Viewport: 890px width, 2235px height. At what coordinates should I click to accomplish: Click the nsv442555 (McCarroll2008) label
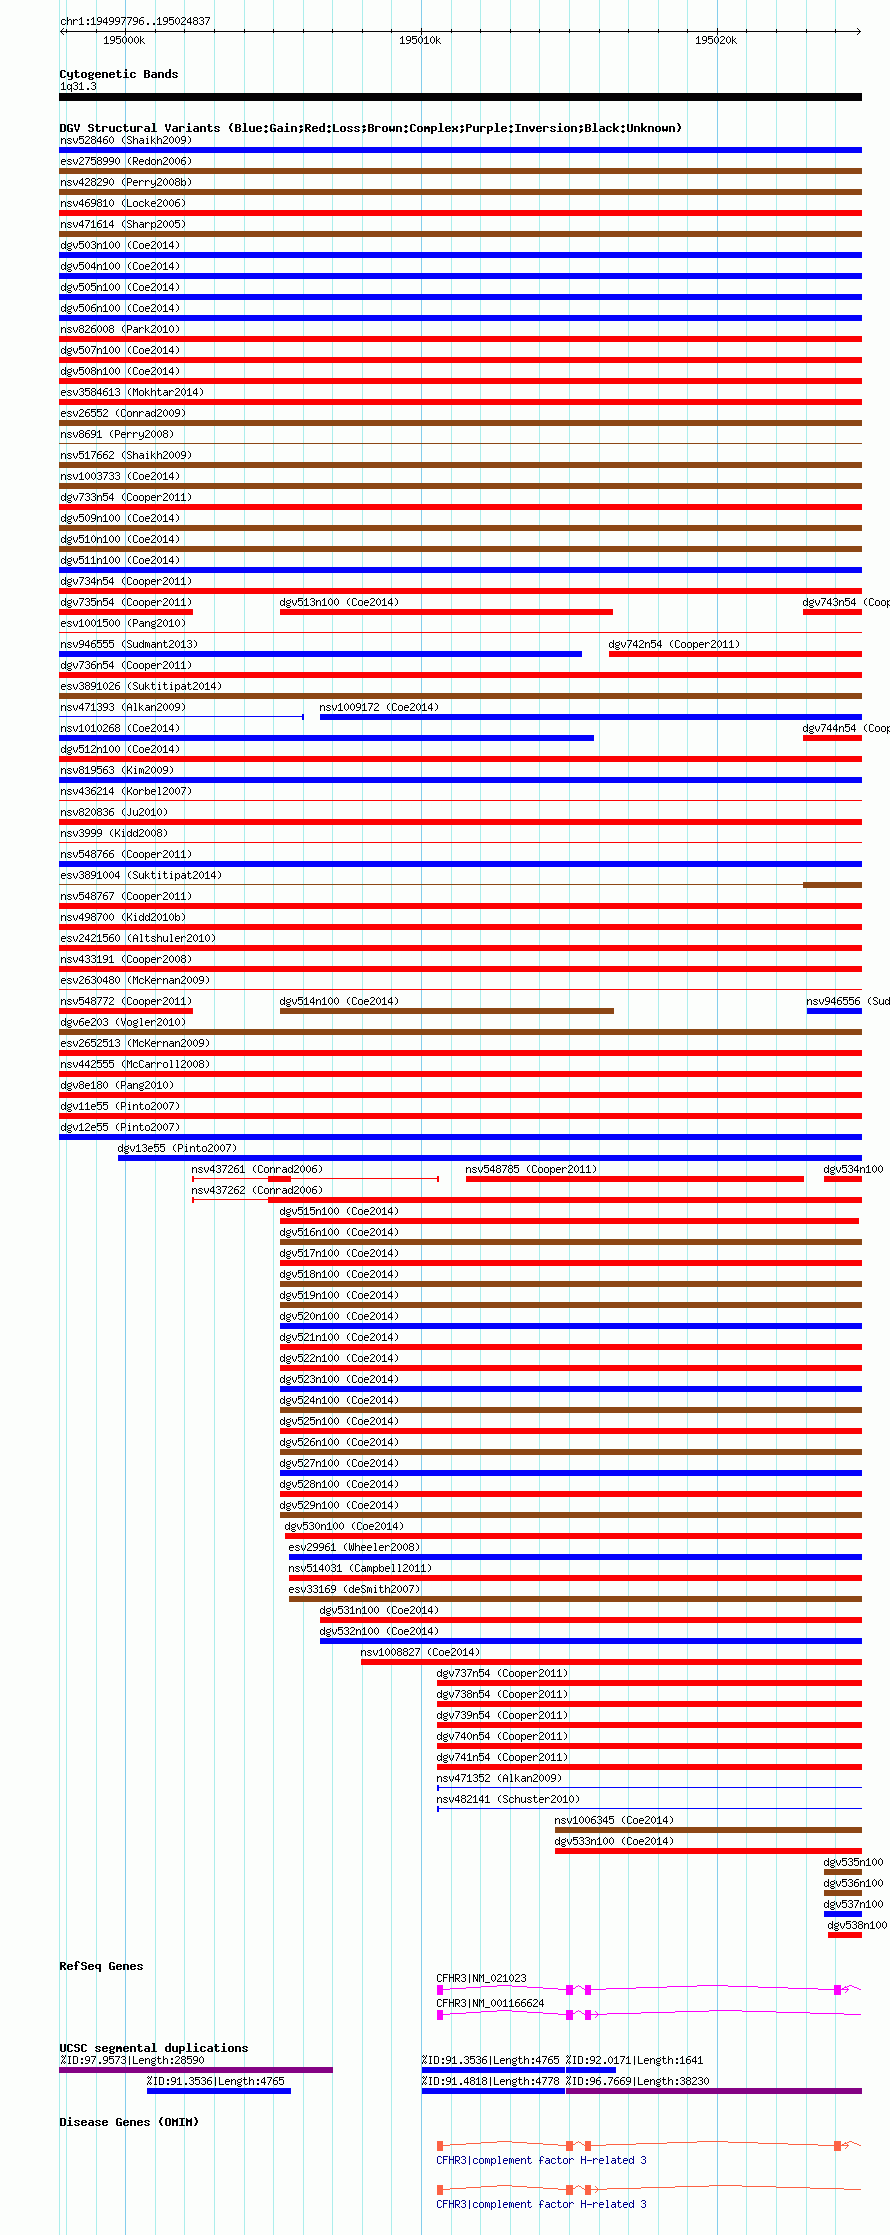coord(134,1064)
